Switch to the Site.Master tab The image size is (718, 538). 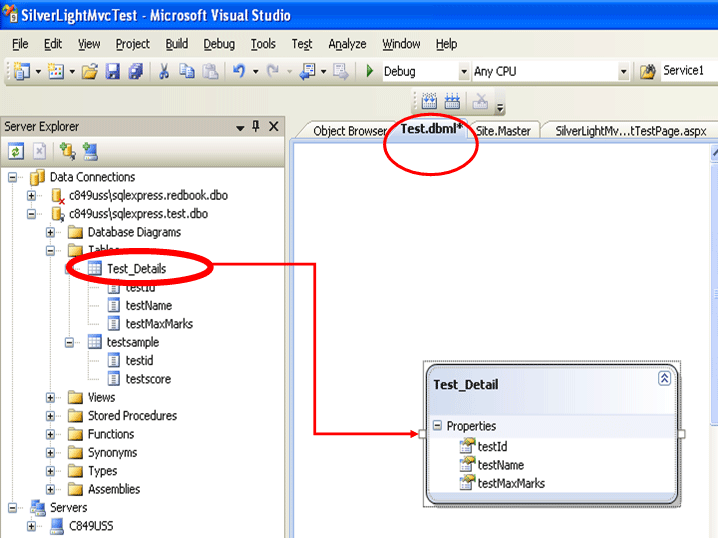pyautogui.click(x=503, y=131)
